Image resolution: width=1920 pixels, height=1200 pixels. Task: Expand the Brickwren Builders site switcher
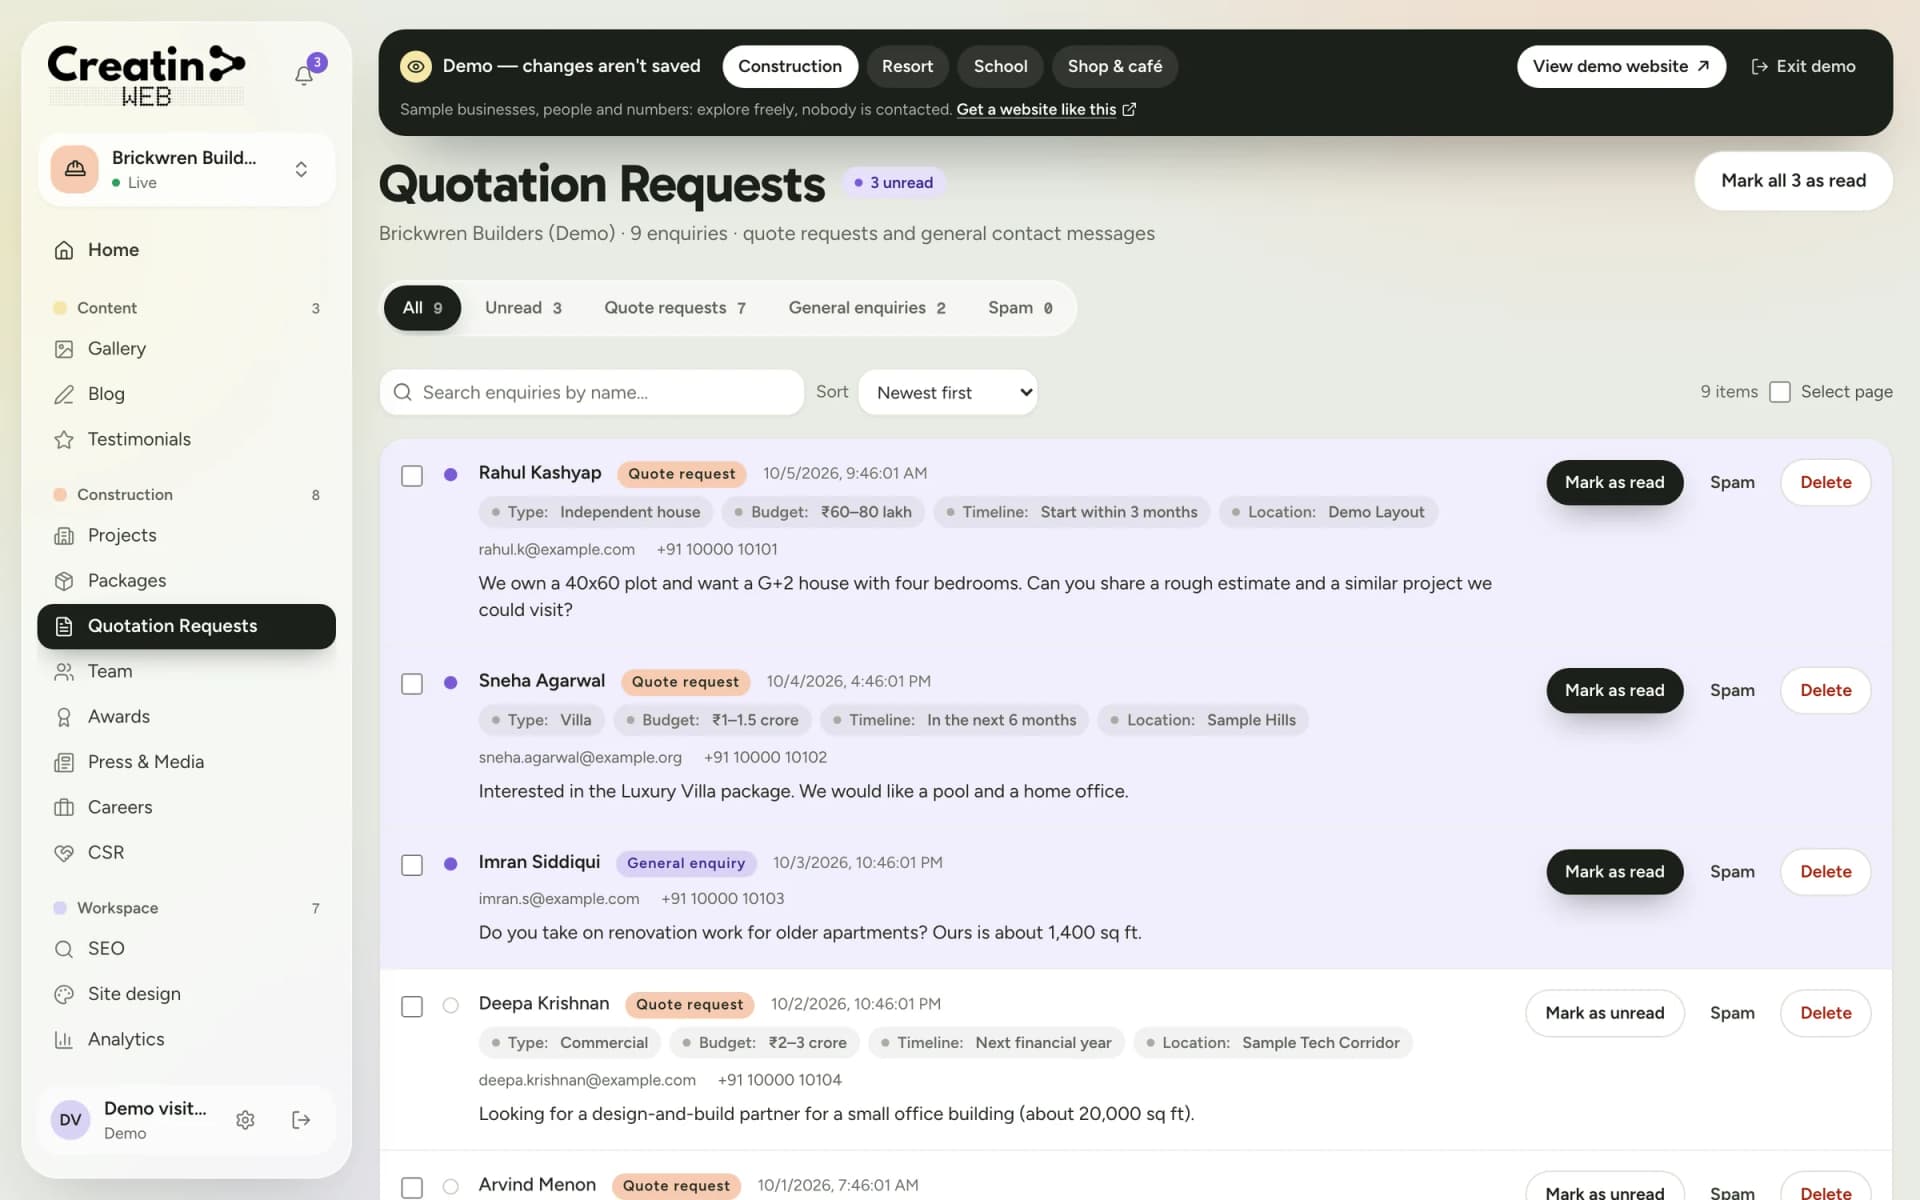point(186,169)
